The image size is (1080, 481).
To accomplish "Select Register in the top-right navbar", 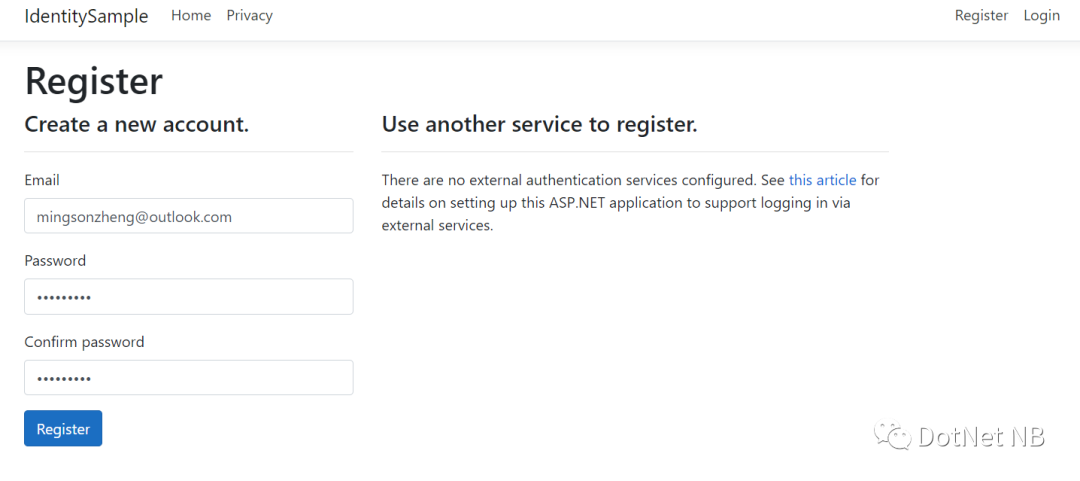I will point(982,15).
